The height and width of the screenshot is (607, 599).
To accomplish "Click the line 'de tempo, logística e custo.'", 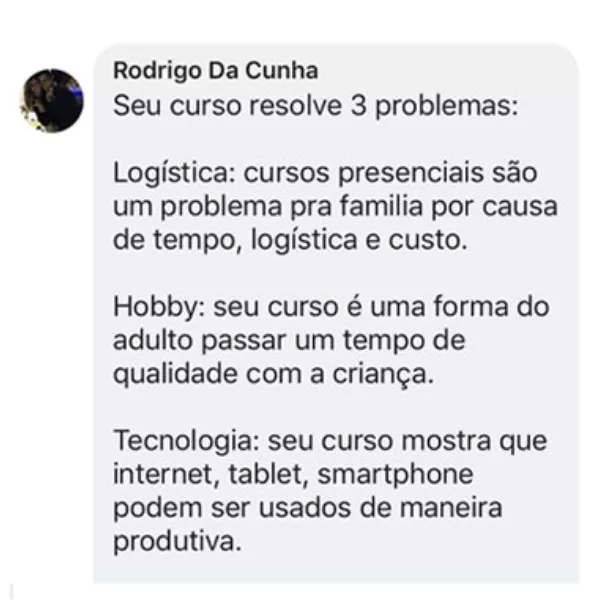I will pyautogui.click(x=290, y=241).
